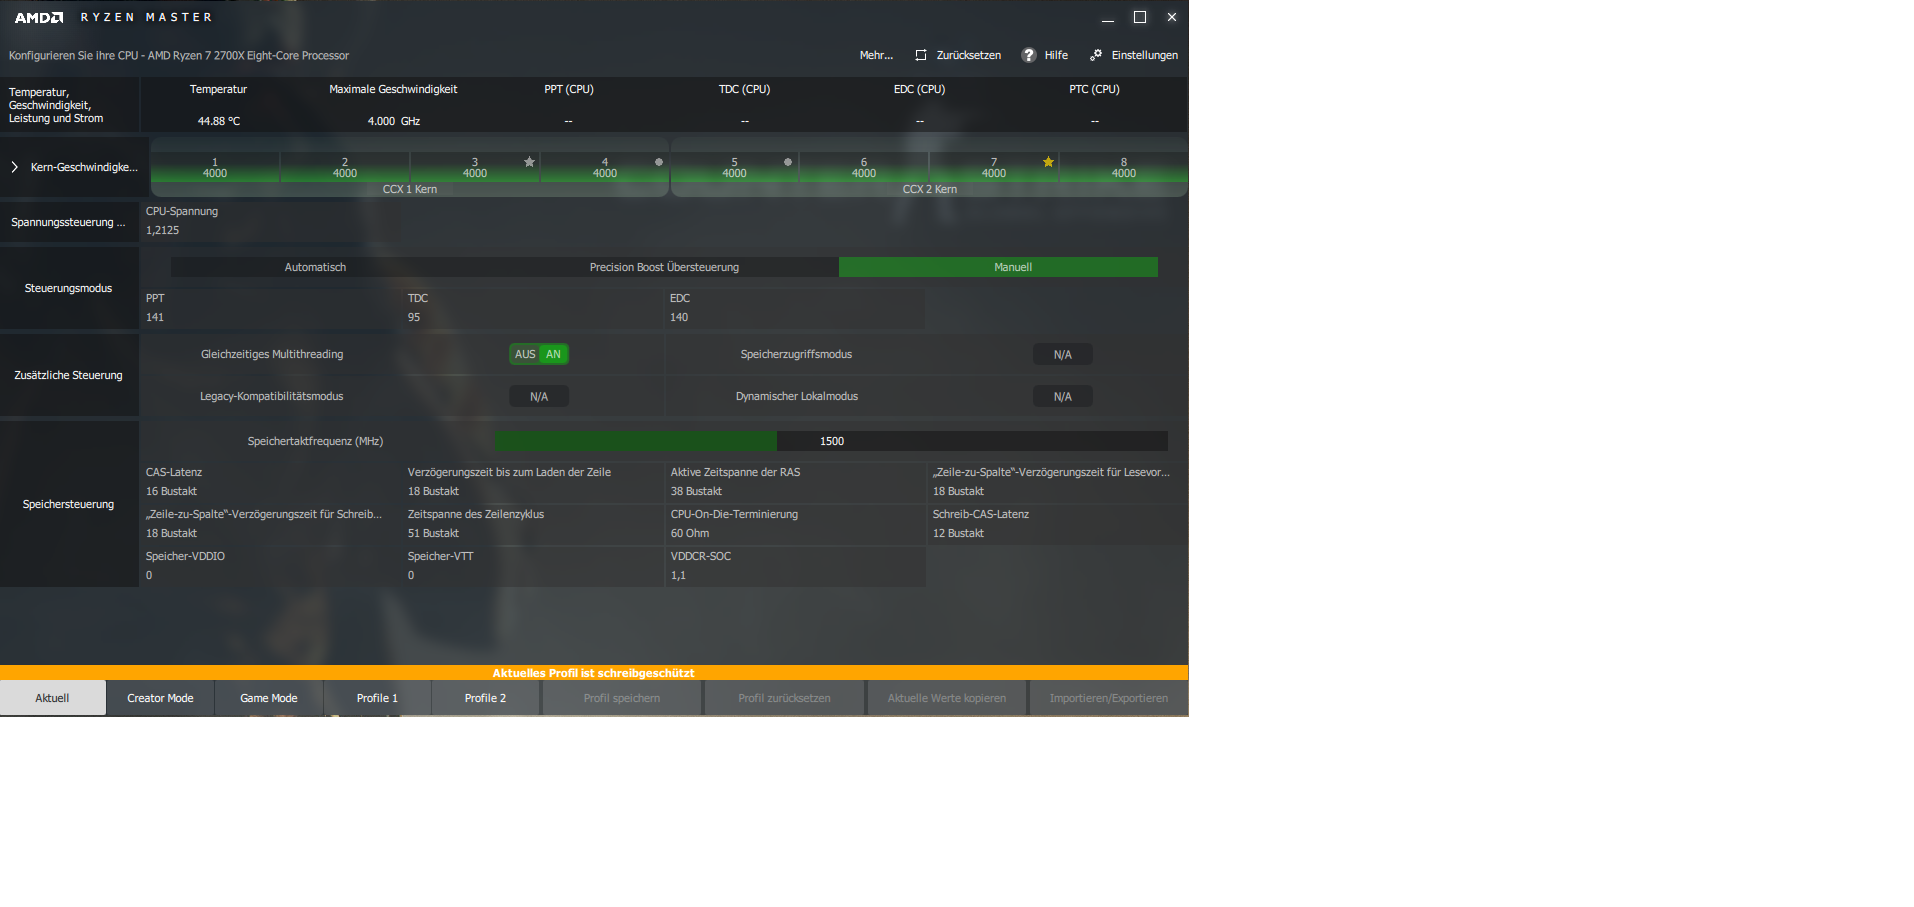The width and height of the screenshot is (1914, 907).
Task: Click the EDC value 140
Action: [679, 317]
